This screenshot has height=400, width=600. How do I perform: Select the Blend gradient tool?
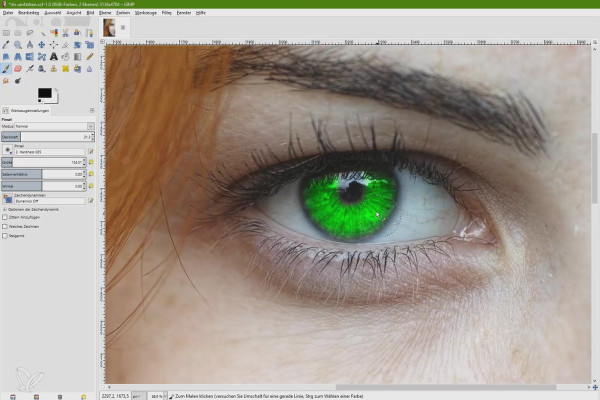77,57
